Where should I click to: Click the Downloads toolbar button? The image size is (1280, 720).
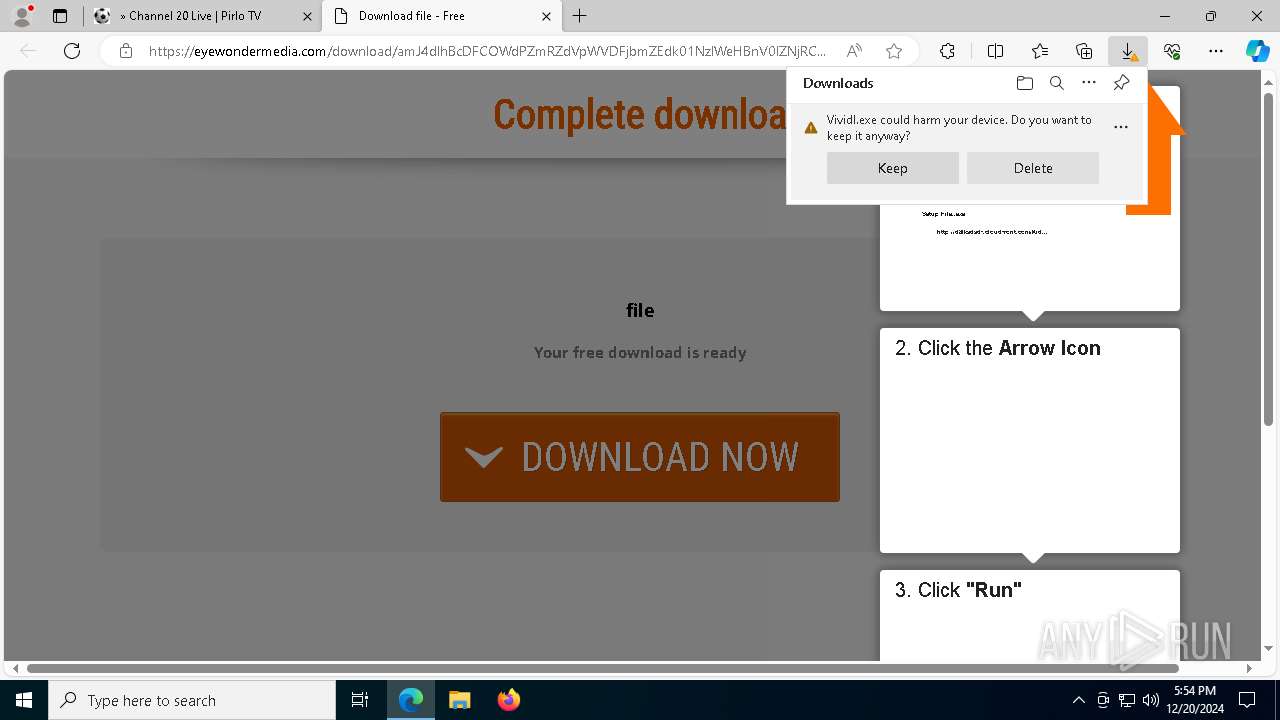pyautogui.click(x=1128, y=51)
